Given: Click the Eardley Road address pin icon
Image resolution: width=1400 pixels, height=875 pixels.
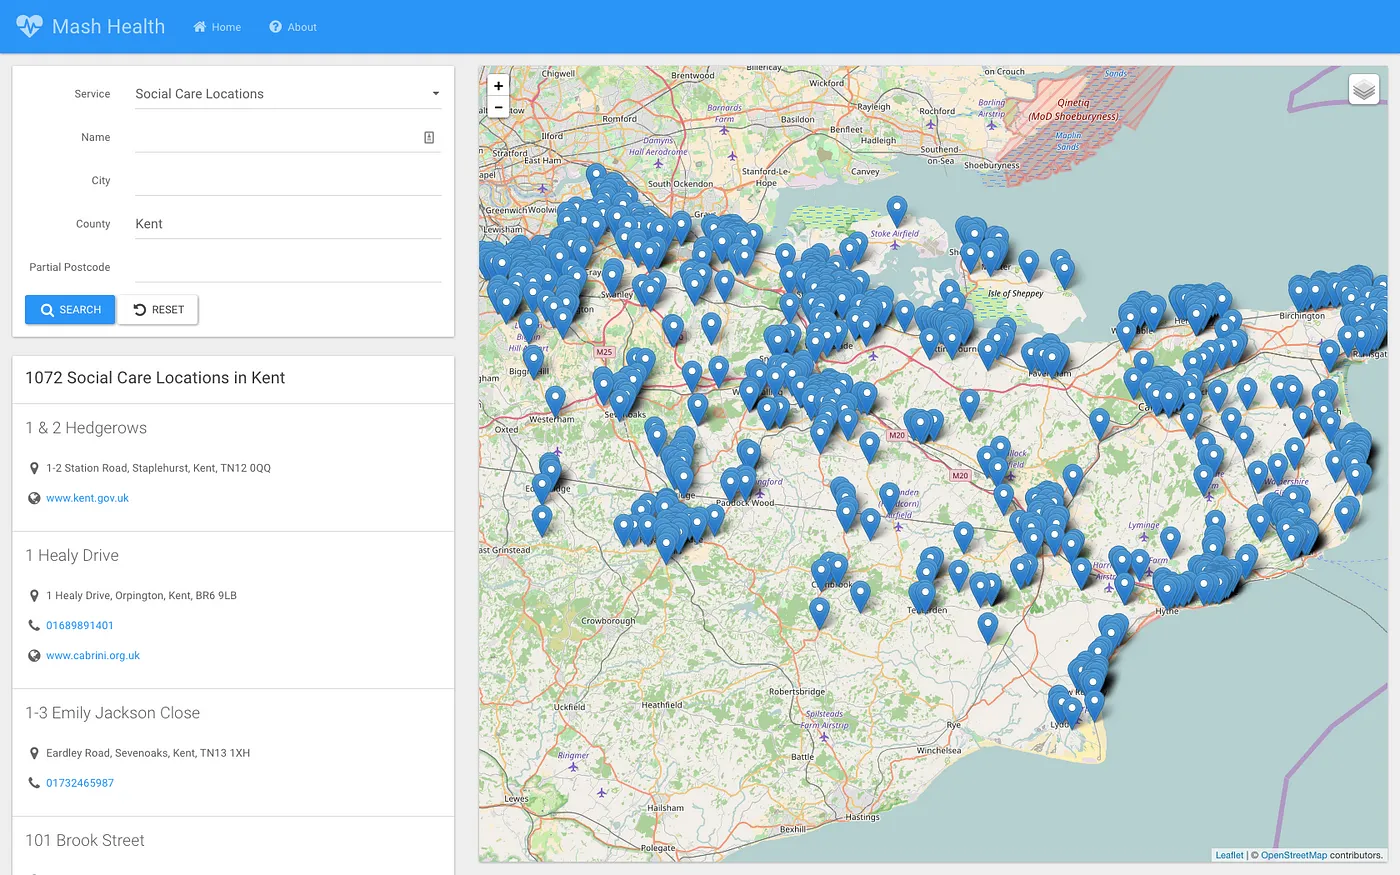Looking at the screenshot, I should [x=34, y=753].
